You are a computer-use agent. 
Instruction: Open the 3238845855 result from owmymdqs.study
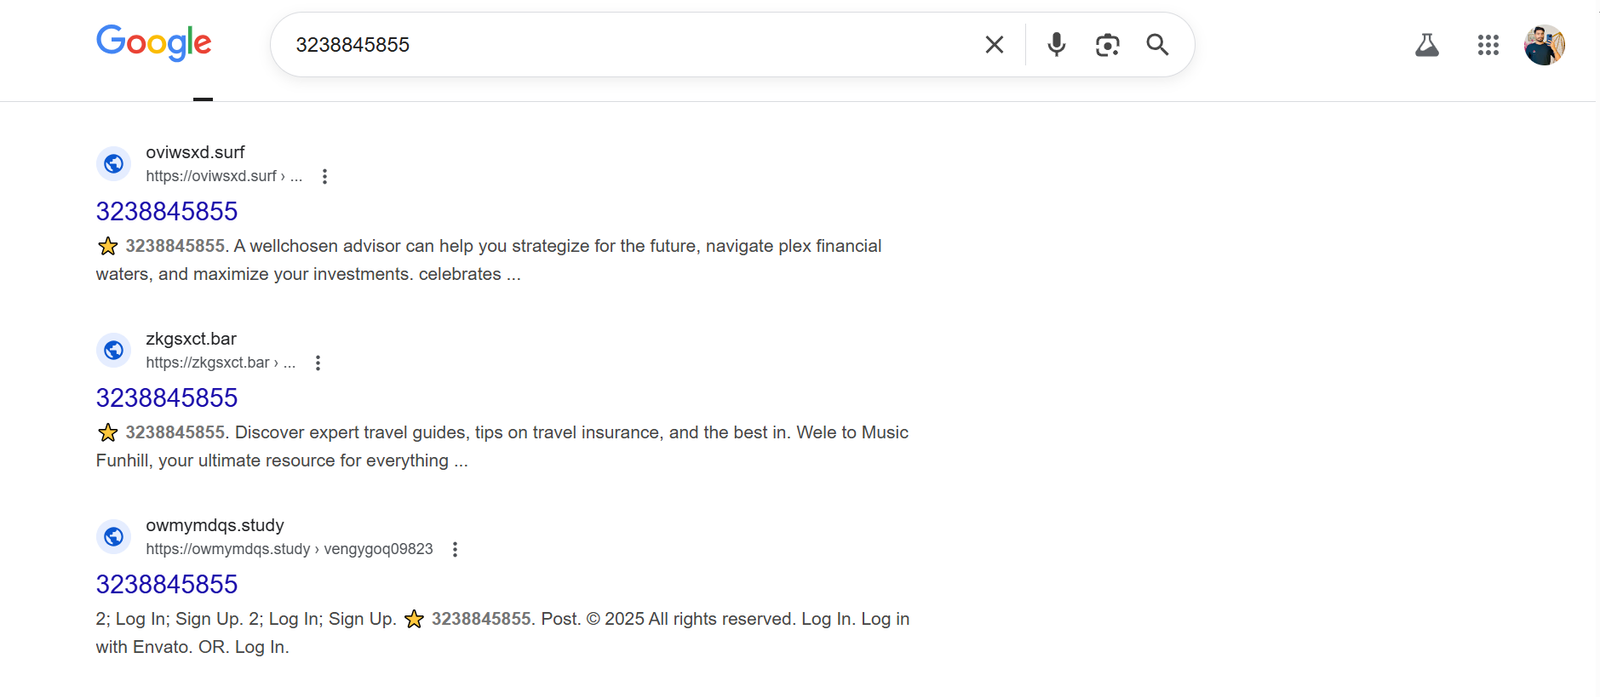point(167,584)
